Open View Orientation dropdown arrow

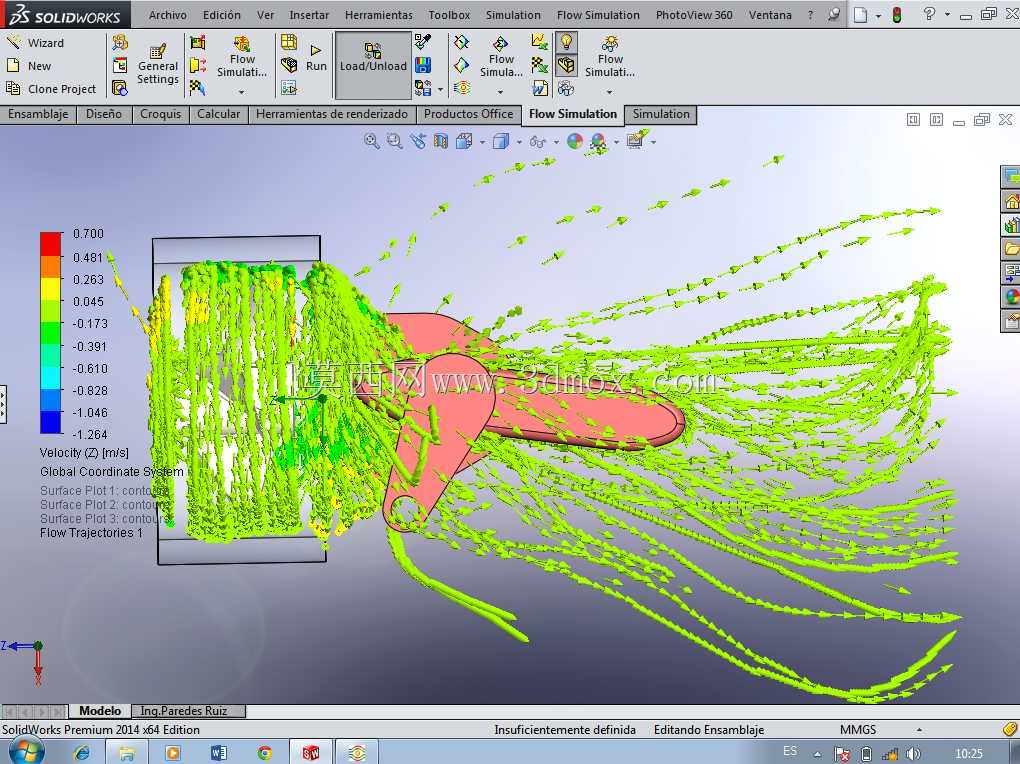pos(482,142)
